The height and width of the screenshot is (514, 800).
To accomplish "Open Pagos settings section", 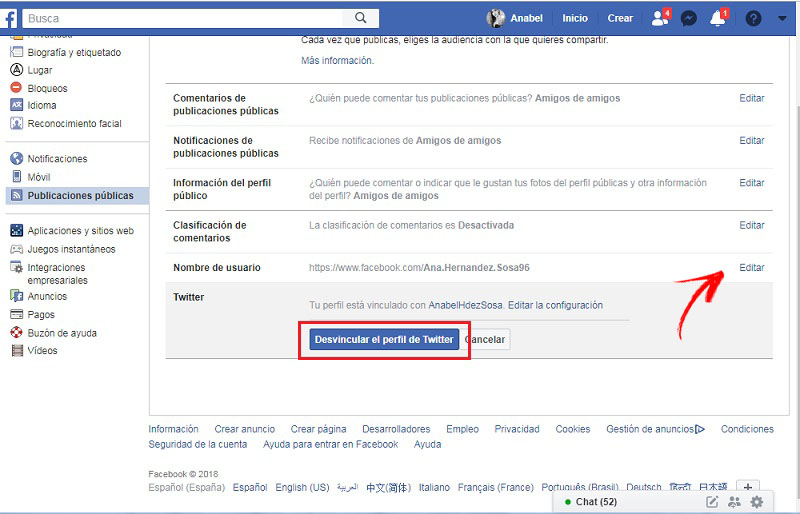I will point(41,314).
